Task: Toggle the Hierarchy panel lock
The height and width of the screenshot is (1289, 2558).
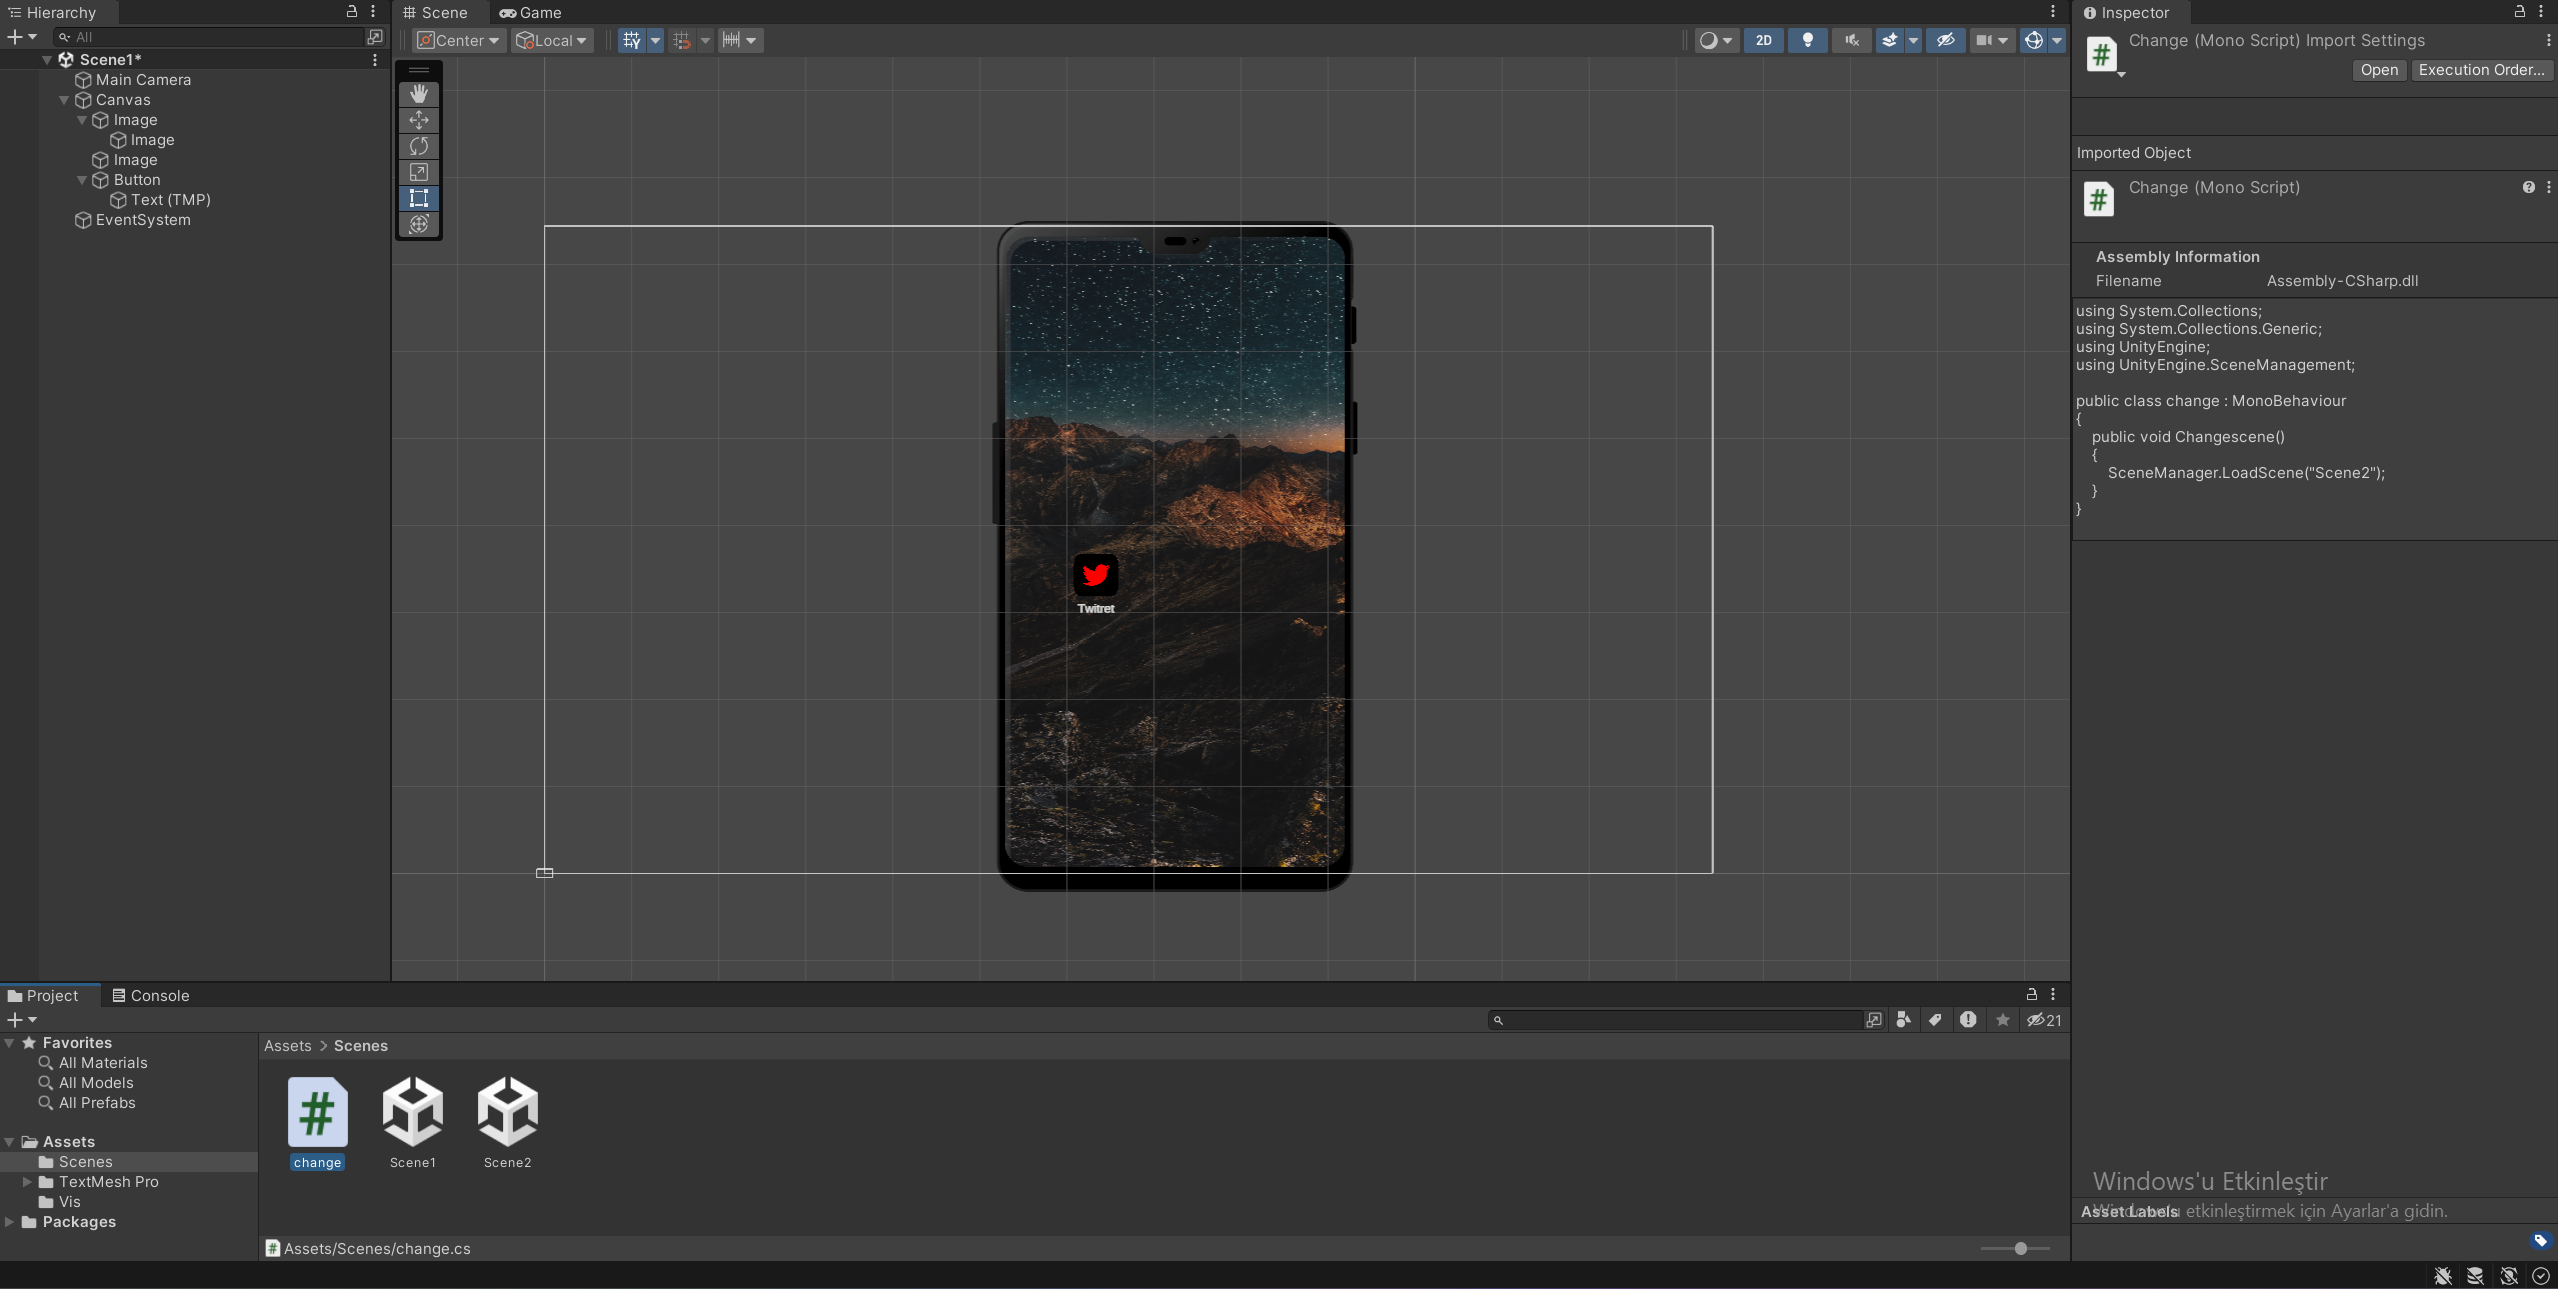Action: [x=351, y=12]
